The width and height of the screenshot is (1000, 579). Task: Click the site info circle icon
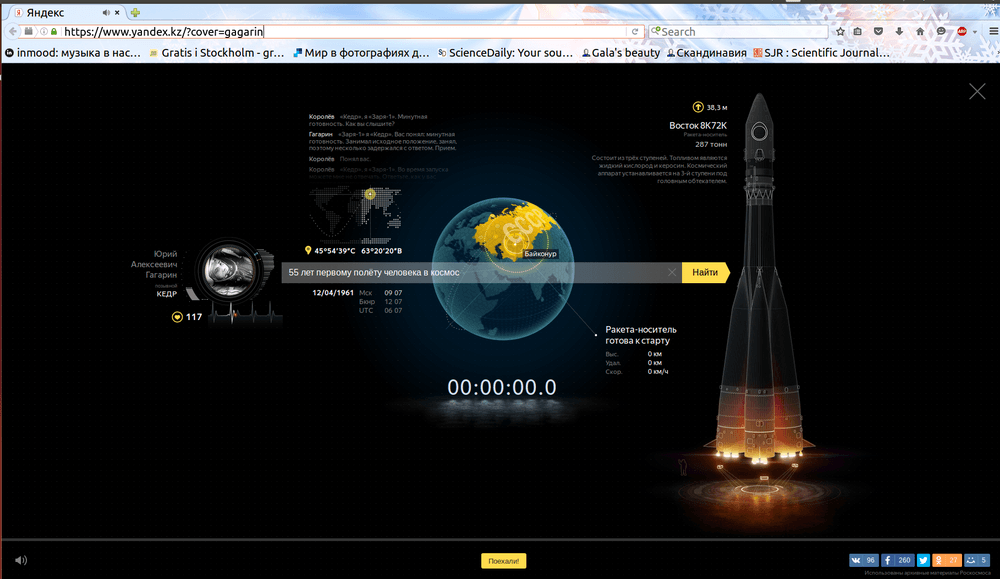[x=44, y=31]
